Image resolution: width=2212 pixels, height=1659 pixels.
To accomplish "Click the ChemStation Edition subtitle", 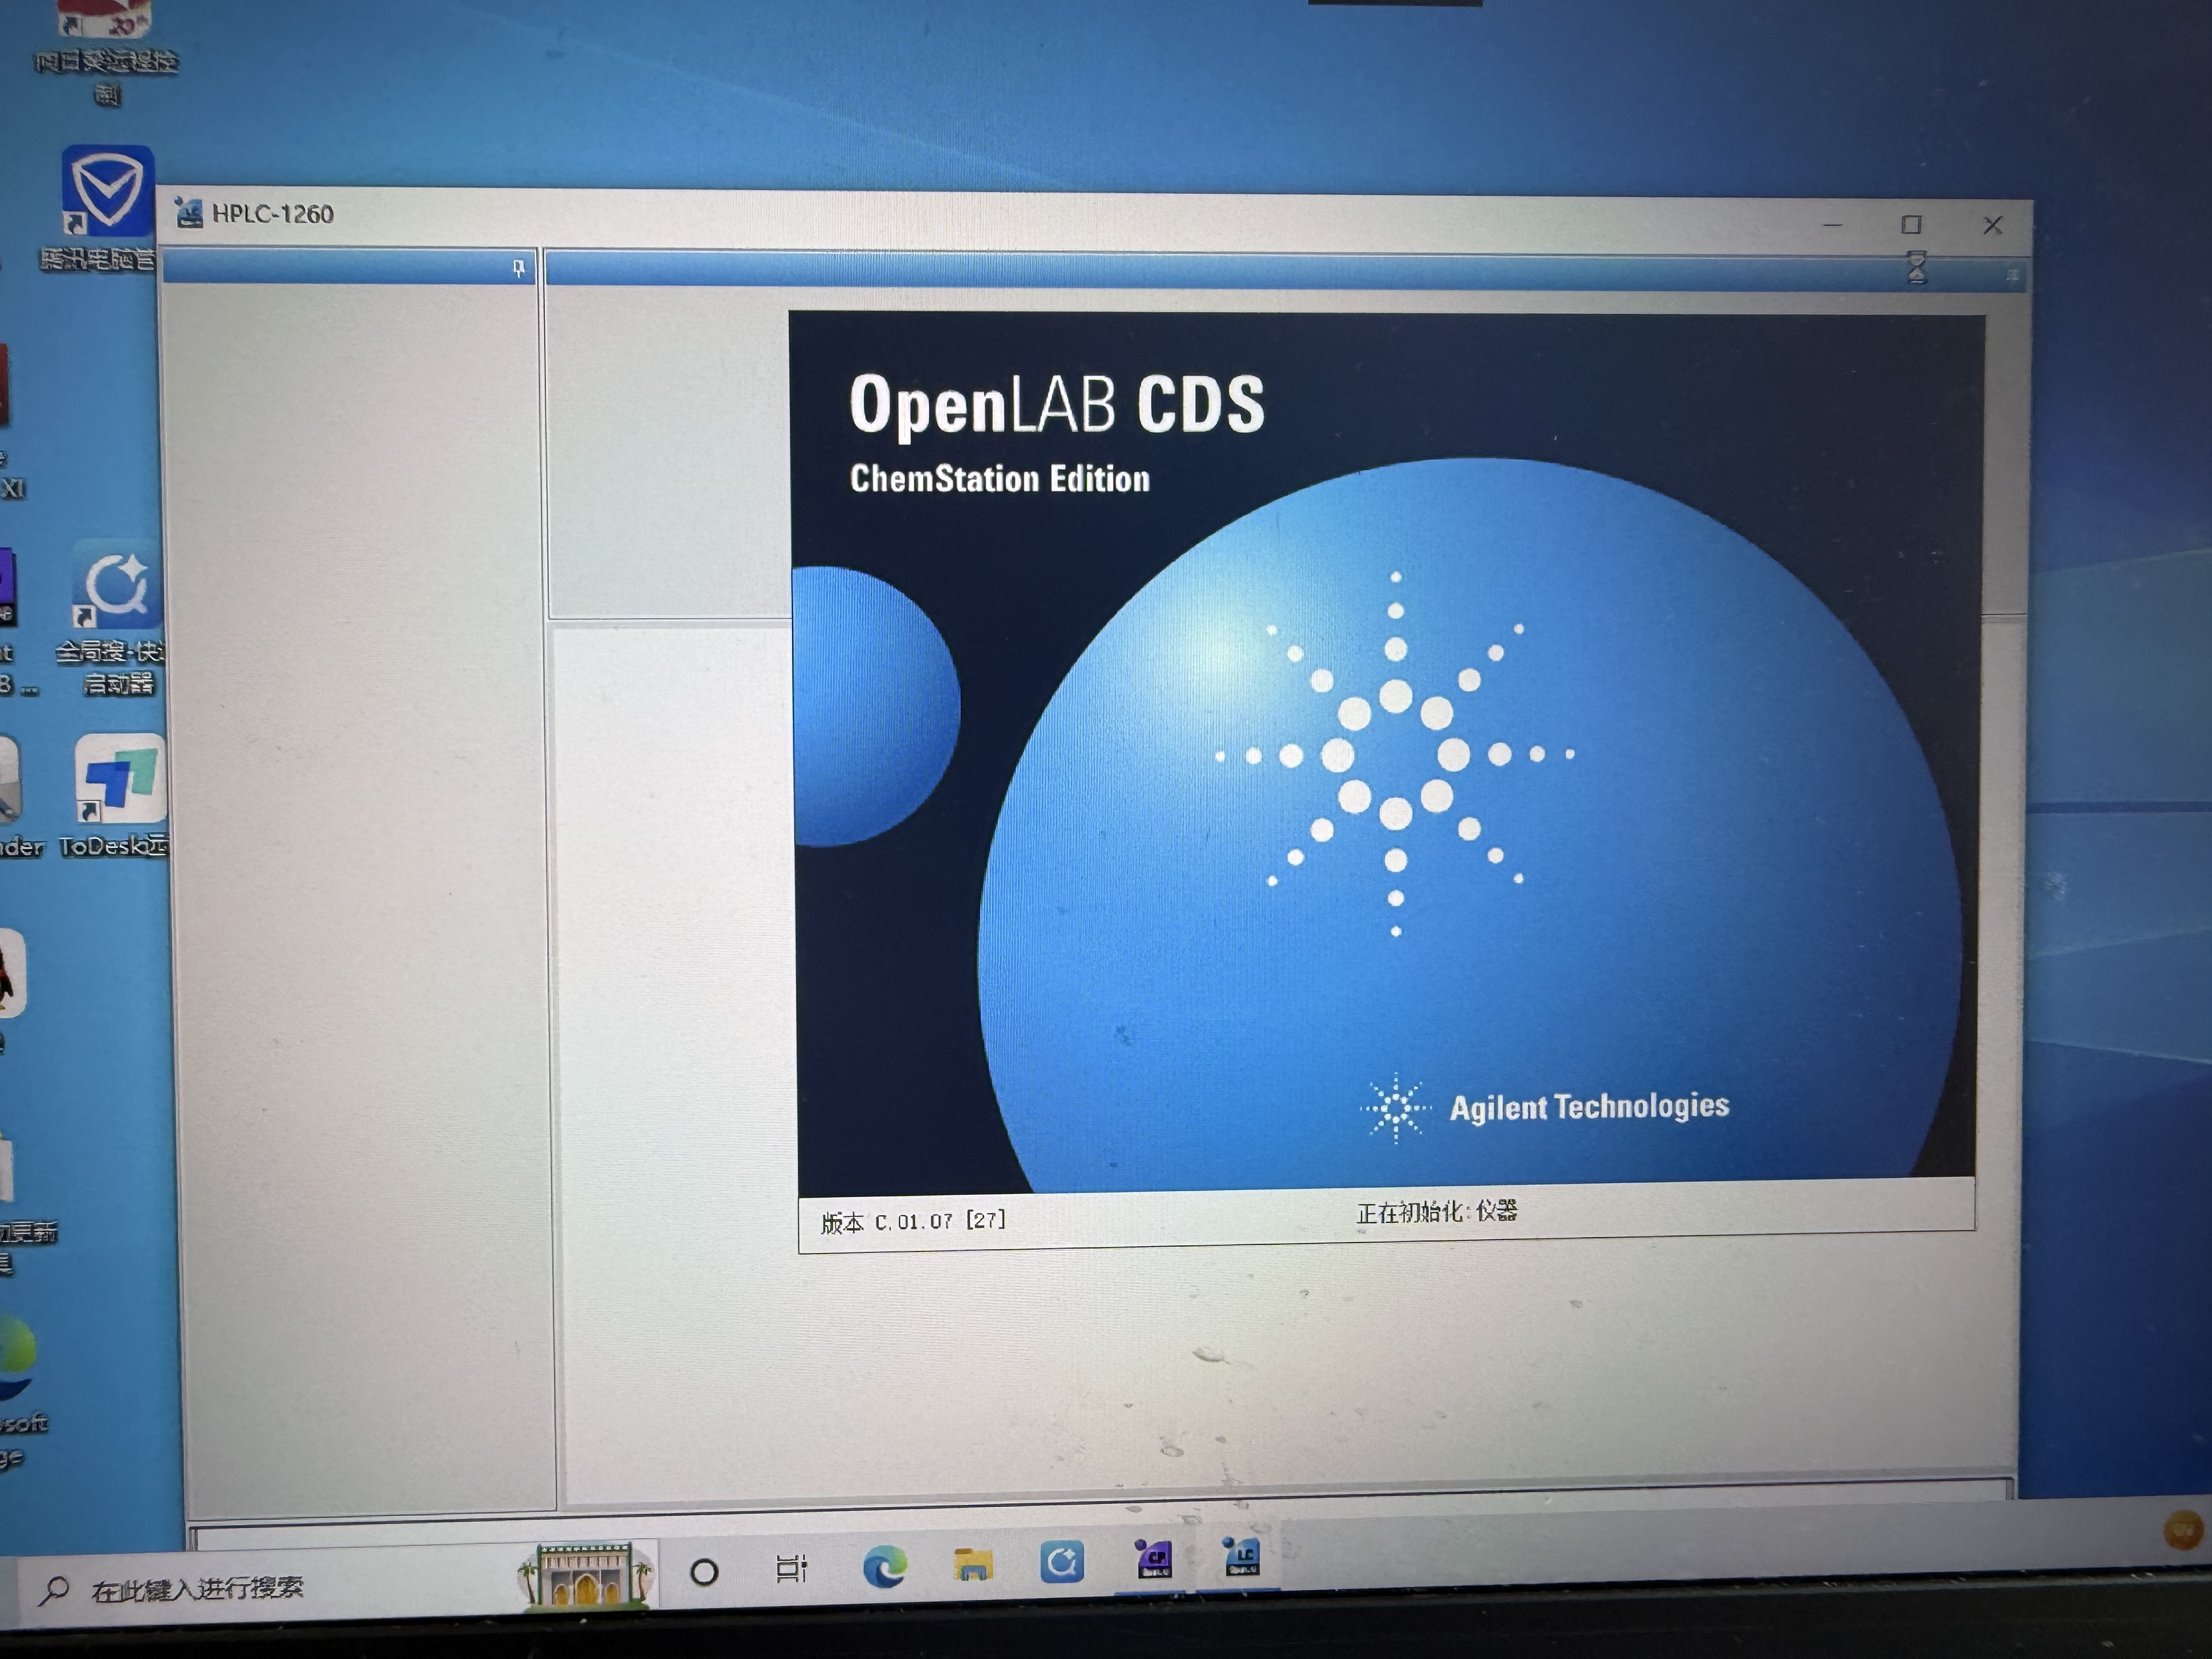I will [x=999, y=479].
